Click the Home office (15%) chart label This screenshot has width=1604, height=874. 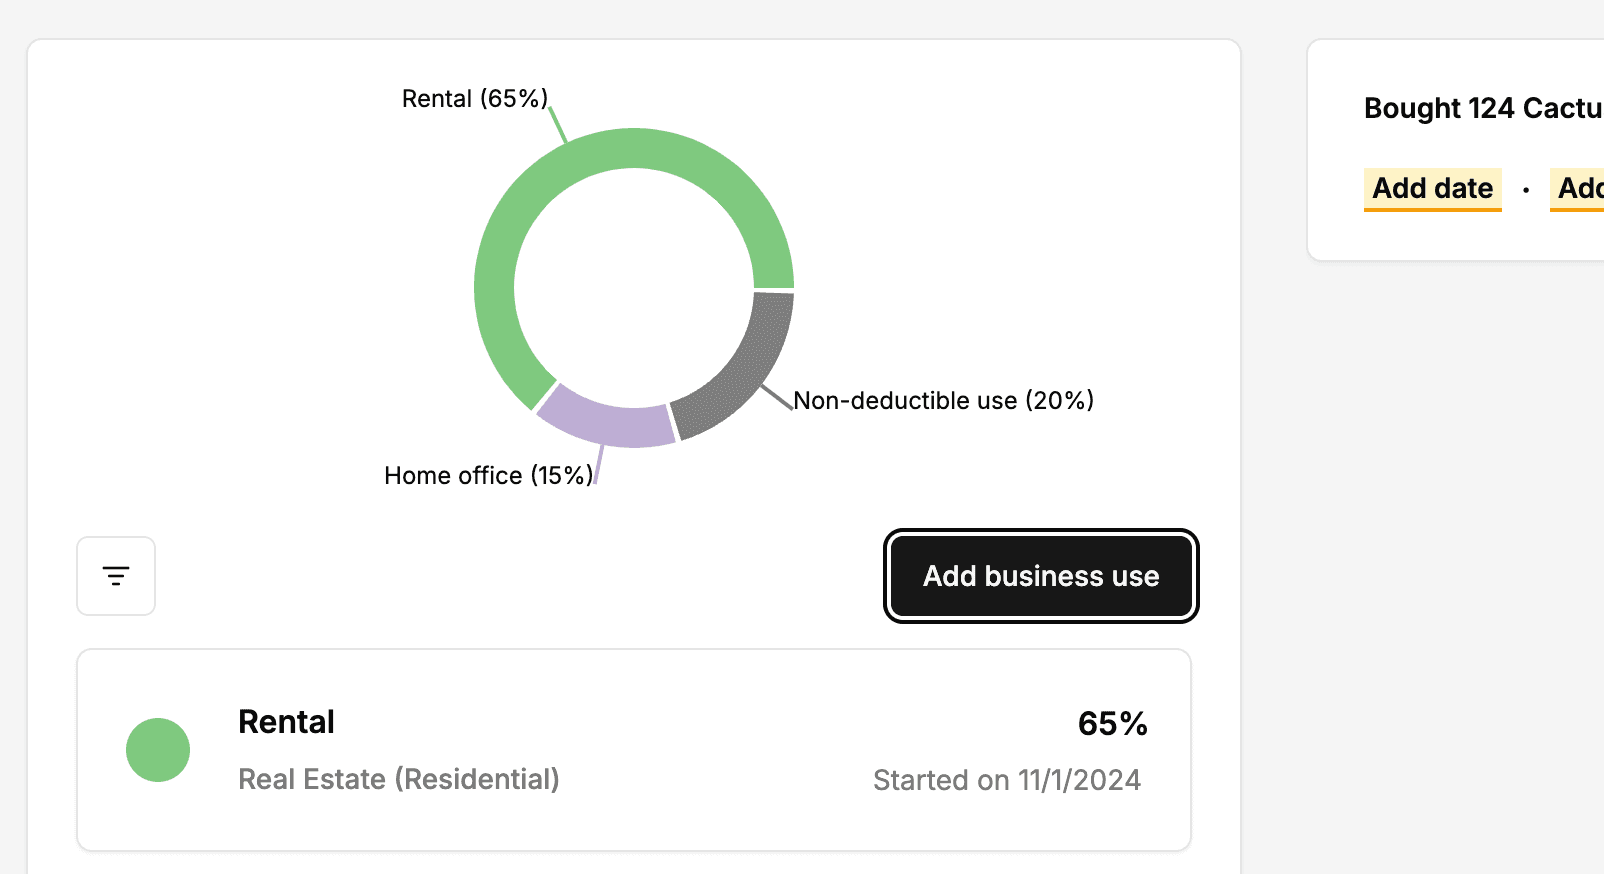point(489,475)
